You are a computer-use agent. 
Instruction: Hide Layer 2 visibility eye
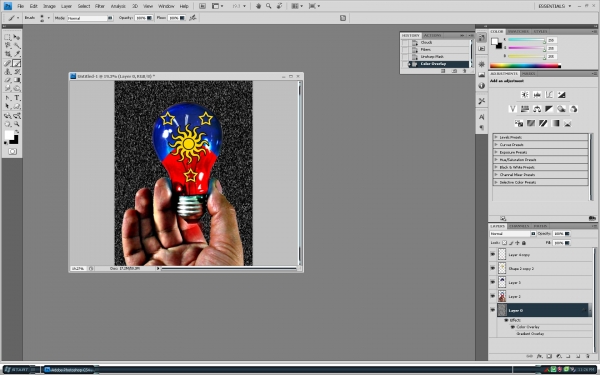[492, 296]
